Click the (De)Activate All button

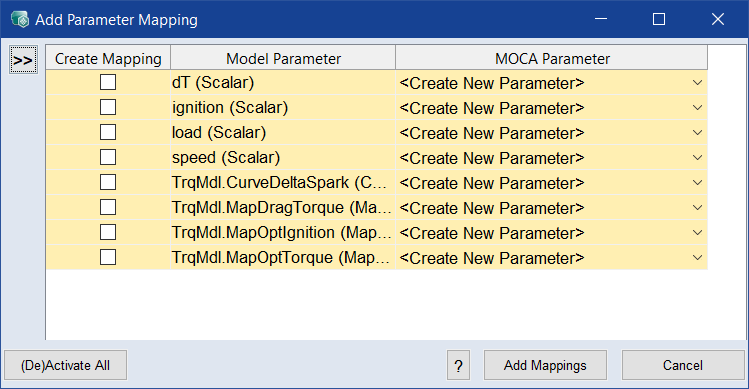pyautogui.click(x=65, y=366)
